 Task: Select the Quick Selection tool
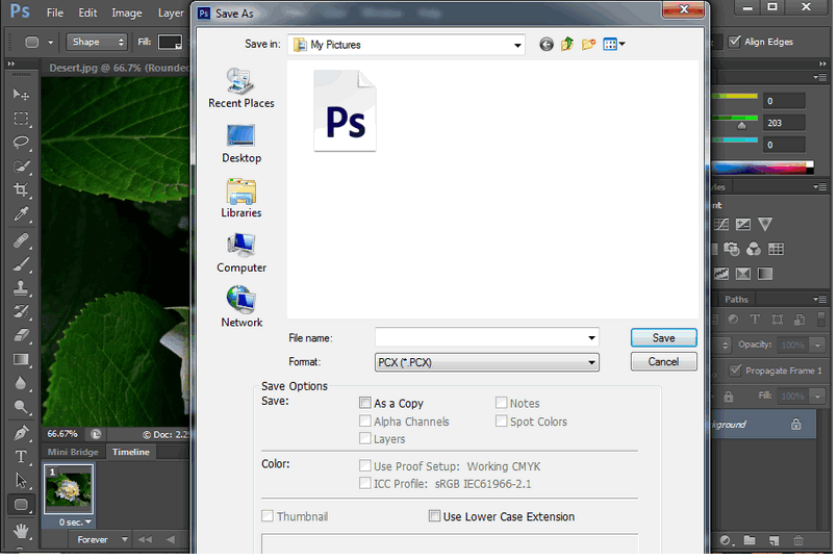pos(21,166)
